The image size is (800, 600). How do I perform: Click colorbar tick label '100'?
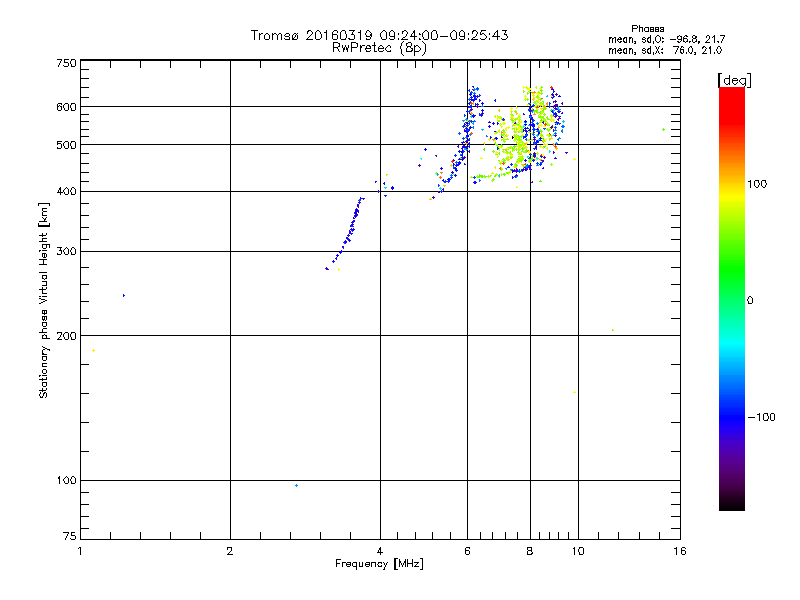click(x=757, y=184)
